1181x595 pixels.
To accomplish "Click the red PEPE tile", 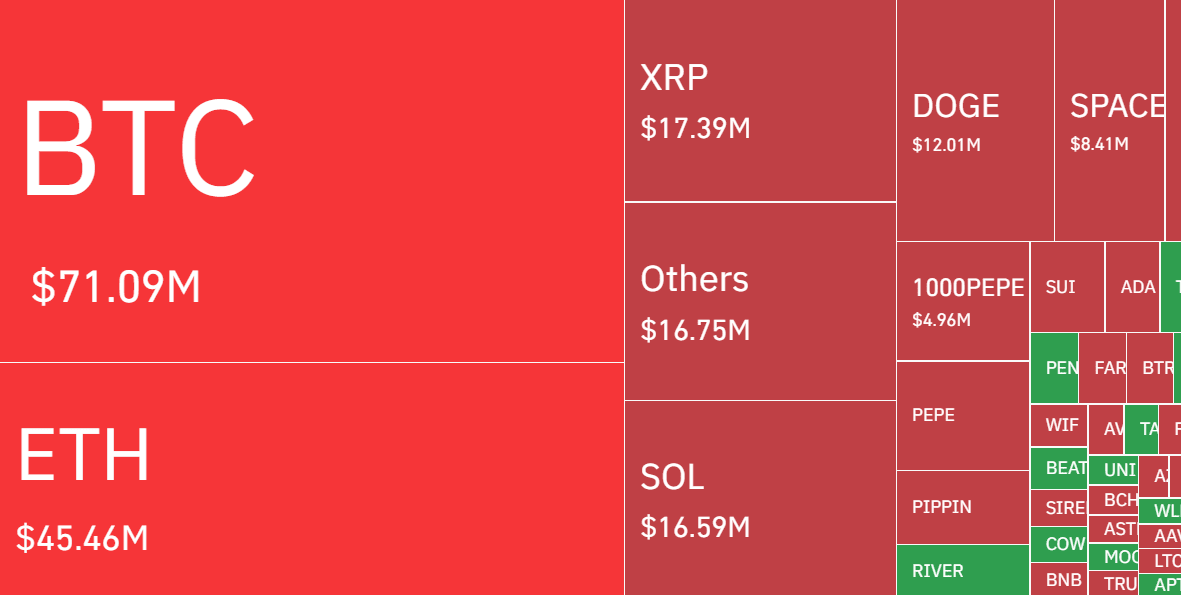I will point(963,415).
